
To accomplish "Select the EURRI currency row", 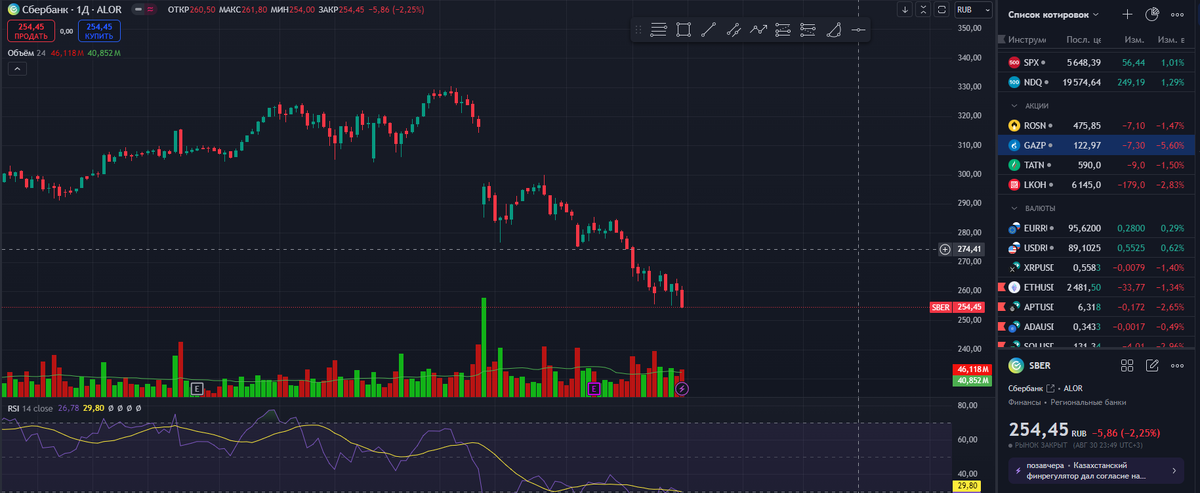I will [x=1097, y=227].
